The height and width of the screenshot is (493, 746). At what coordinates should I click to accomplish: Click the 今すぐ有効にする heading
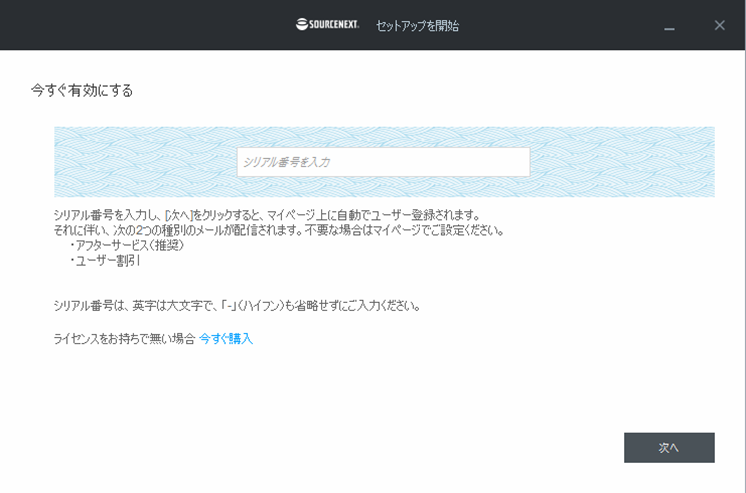tap(82, 90)
